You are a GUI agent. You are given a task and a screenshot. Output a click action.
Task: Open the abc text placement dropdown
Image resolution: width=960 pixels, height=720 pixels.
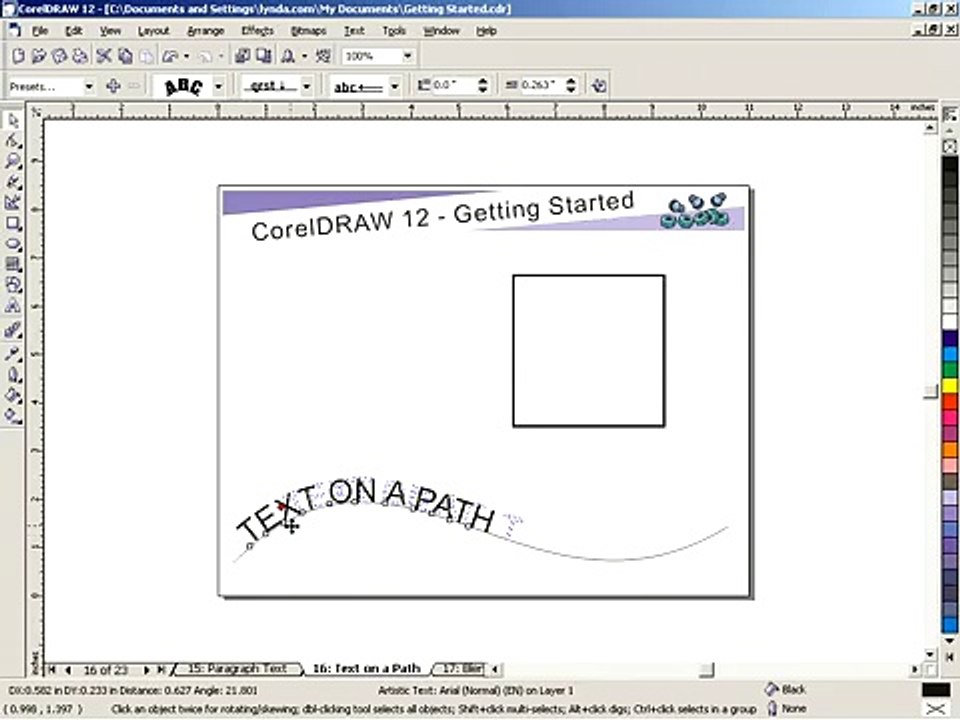[395, 86]
